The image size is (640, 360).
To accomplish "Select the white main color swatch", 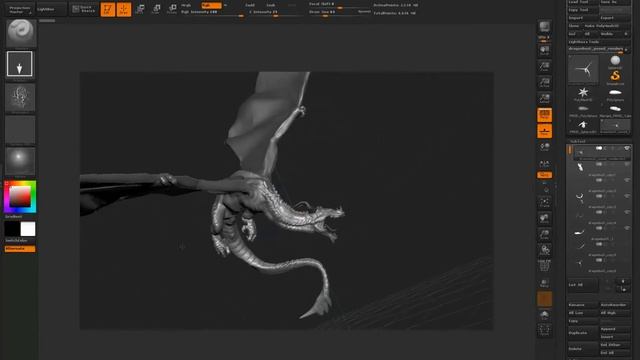I will tap(28, 229).
